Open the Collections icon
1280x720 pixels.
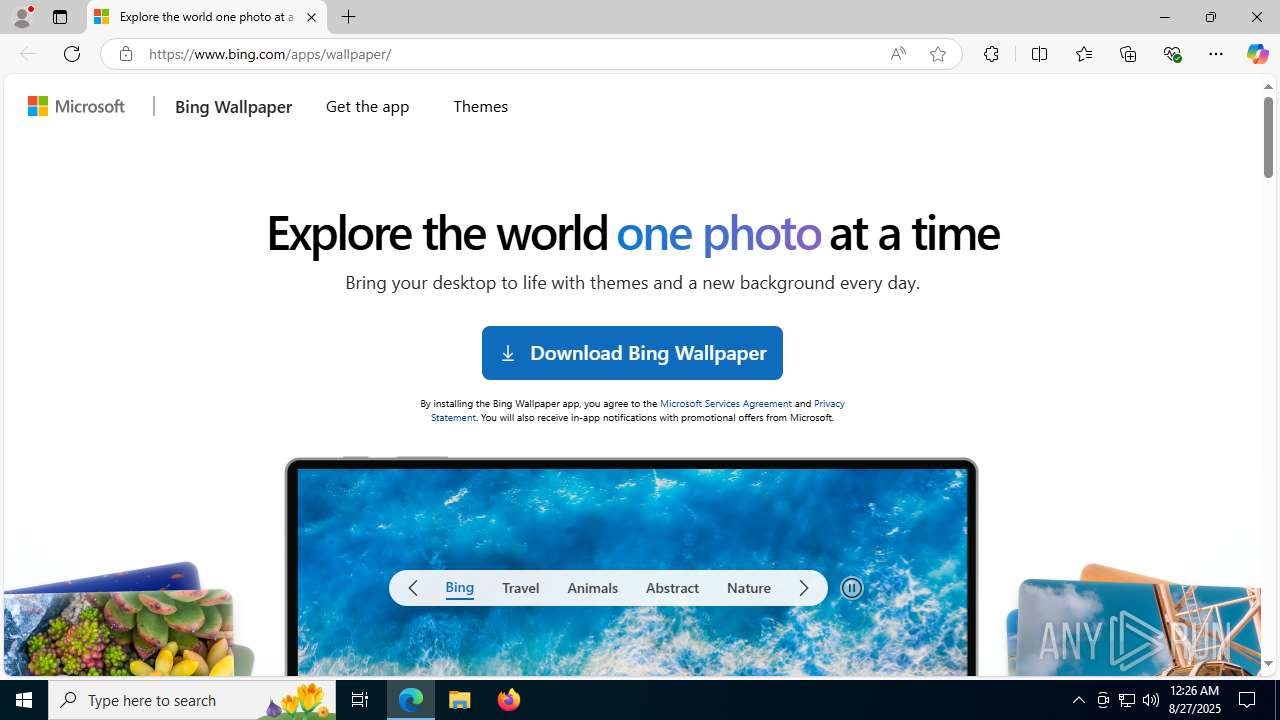click(x=1128, y=54)
